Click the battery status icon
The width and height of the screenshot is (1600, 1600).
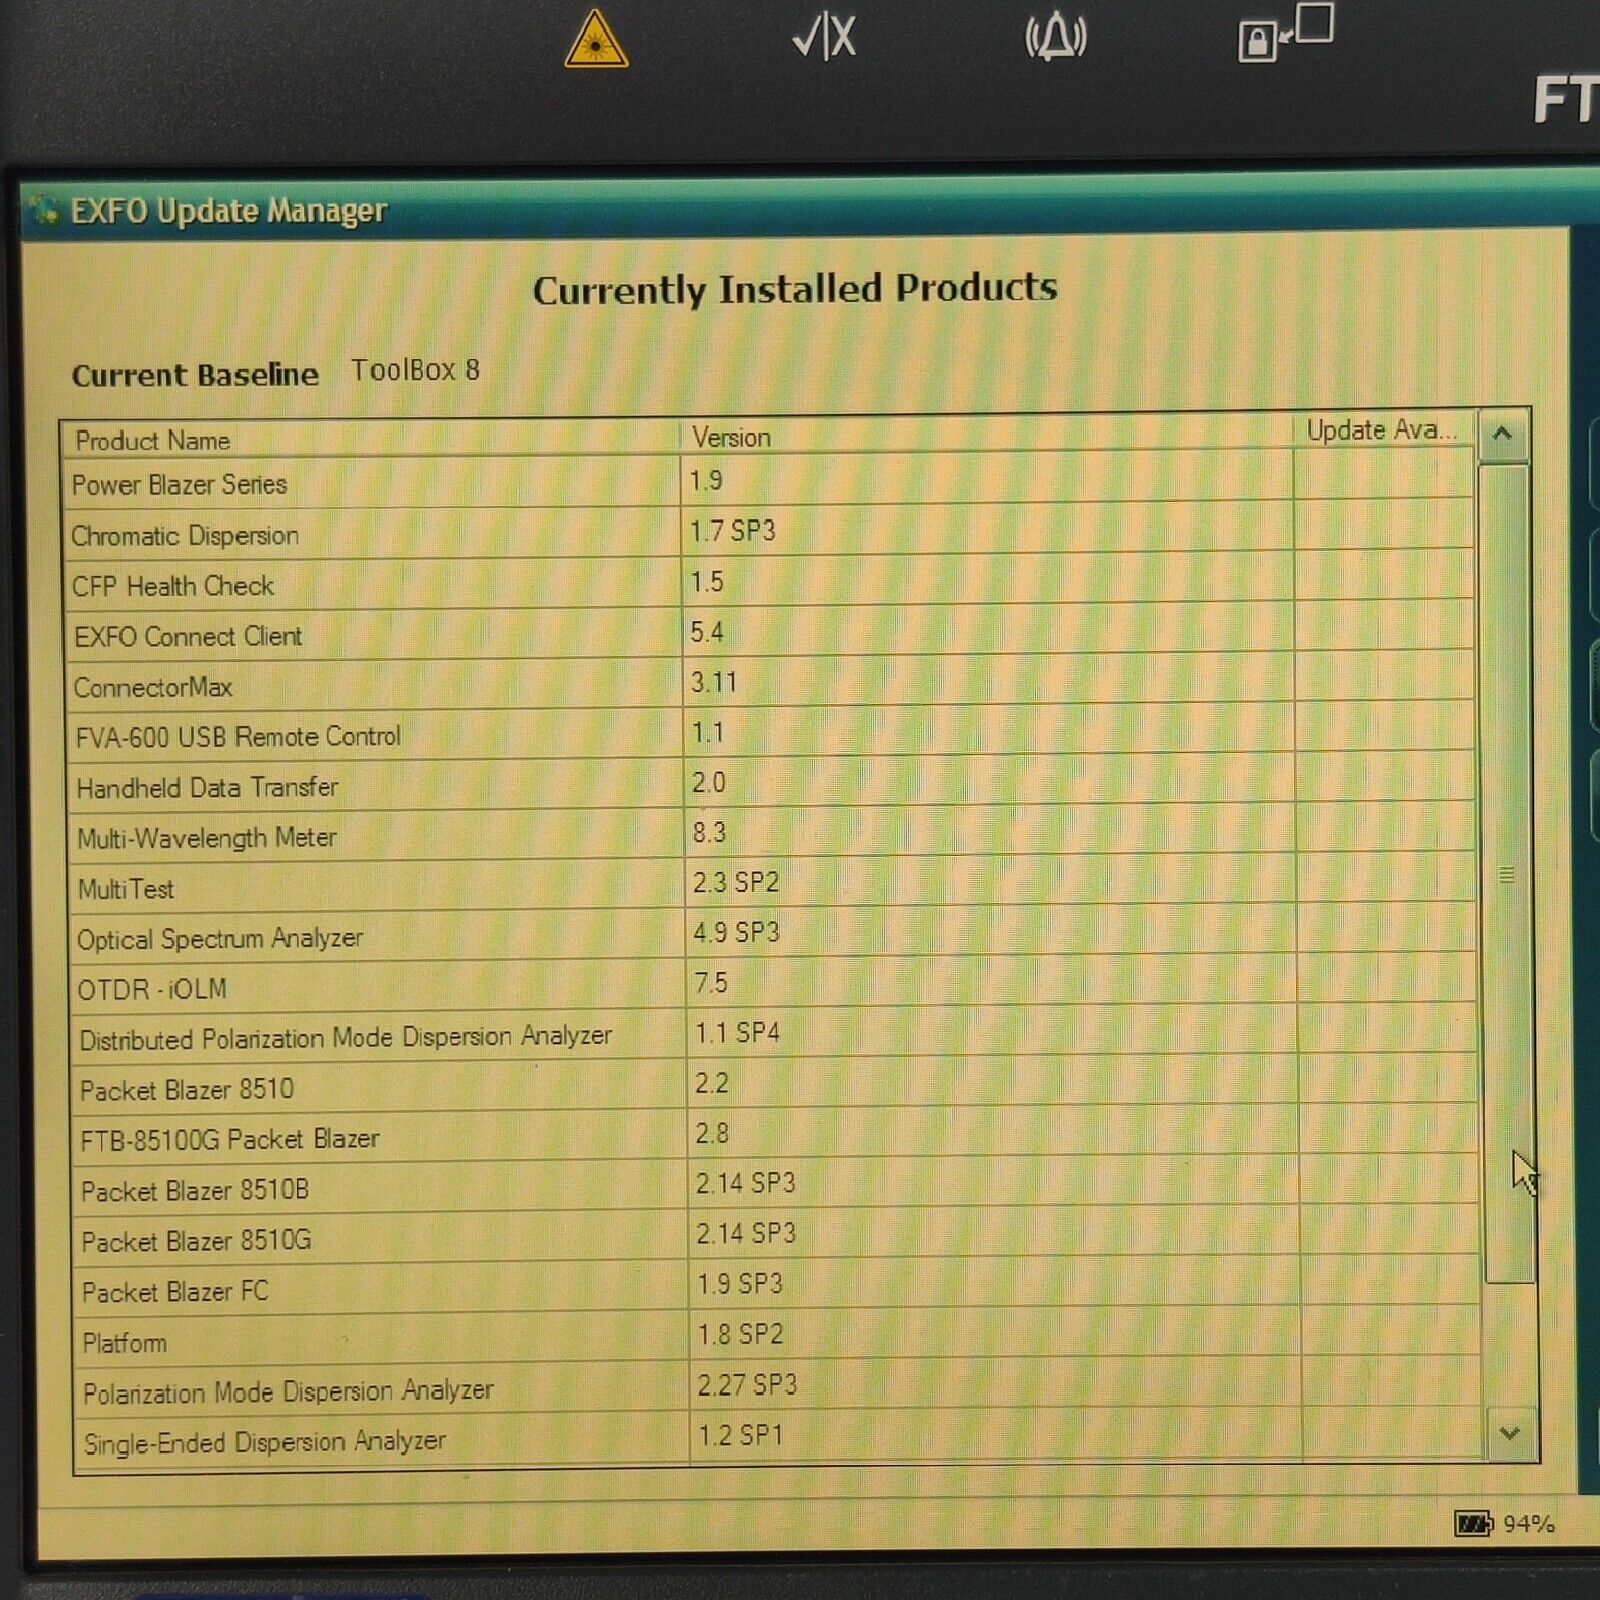point(1473,1524)
